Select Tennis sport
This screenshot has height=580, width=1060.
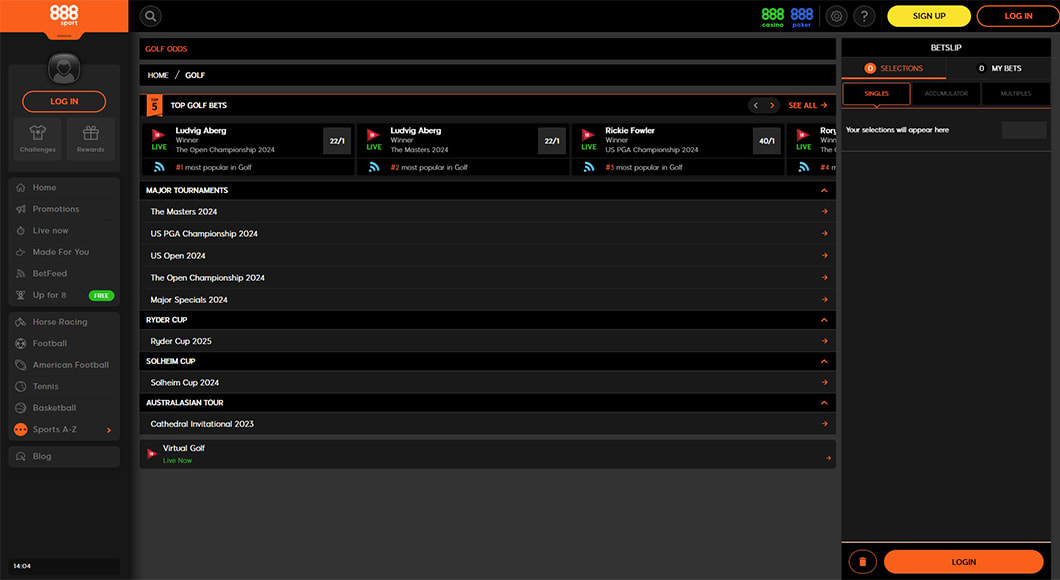(x=64, y=387)
